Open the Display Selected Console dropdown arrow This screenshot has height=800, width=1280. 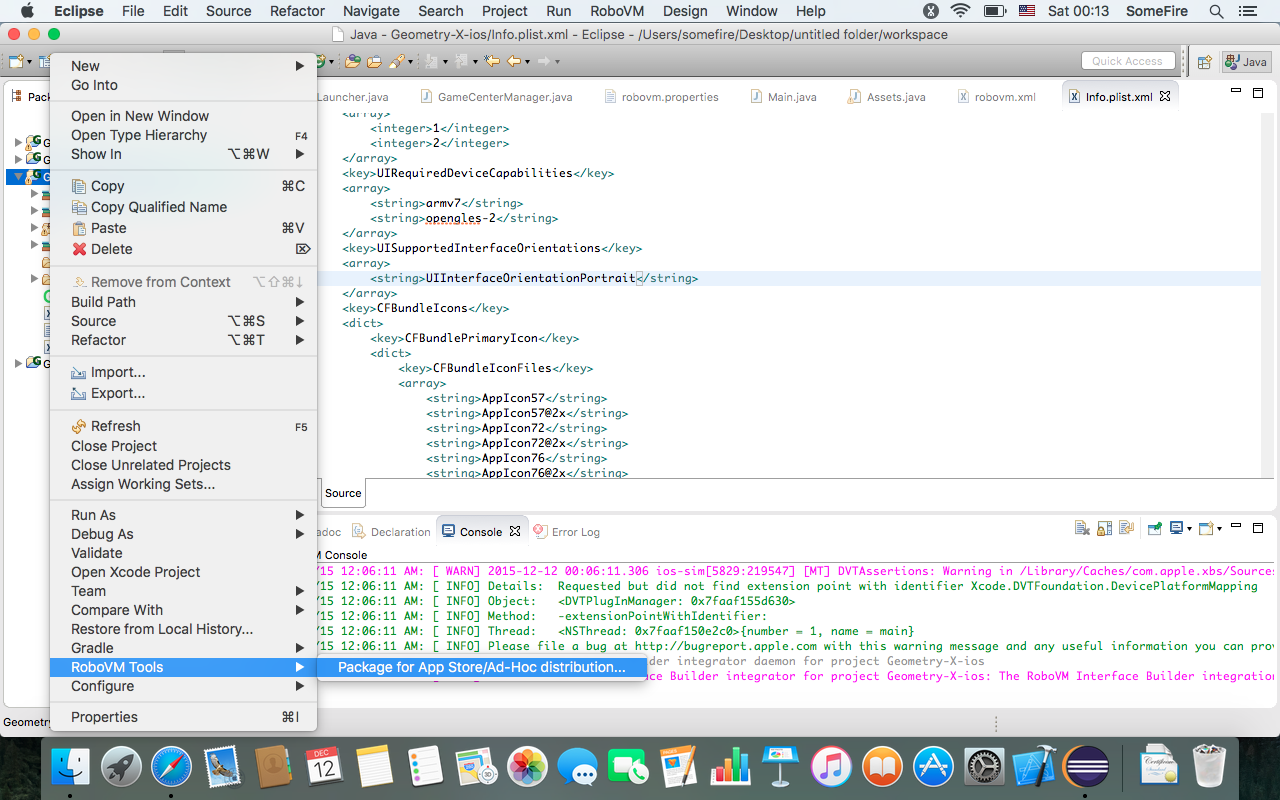pyautogui.click(x=1189, y=529)
